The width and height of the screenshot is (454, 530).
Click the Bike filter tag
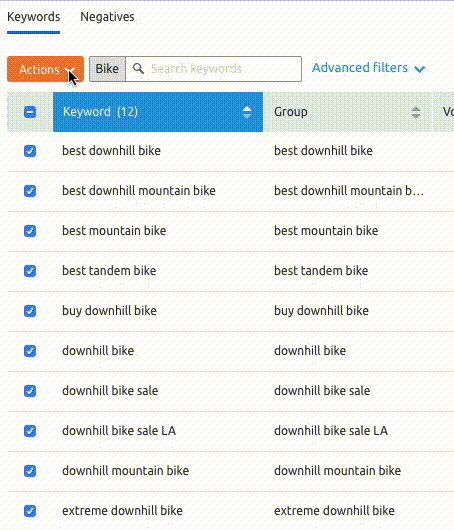pos(107,69)
